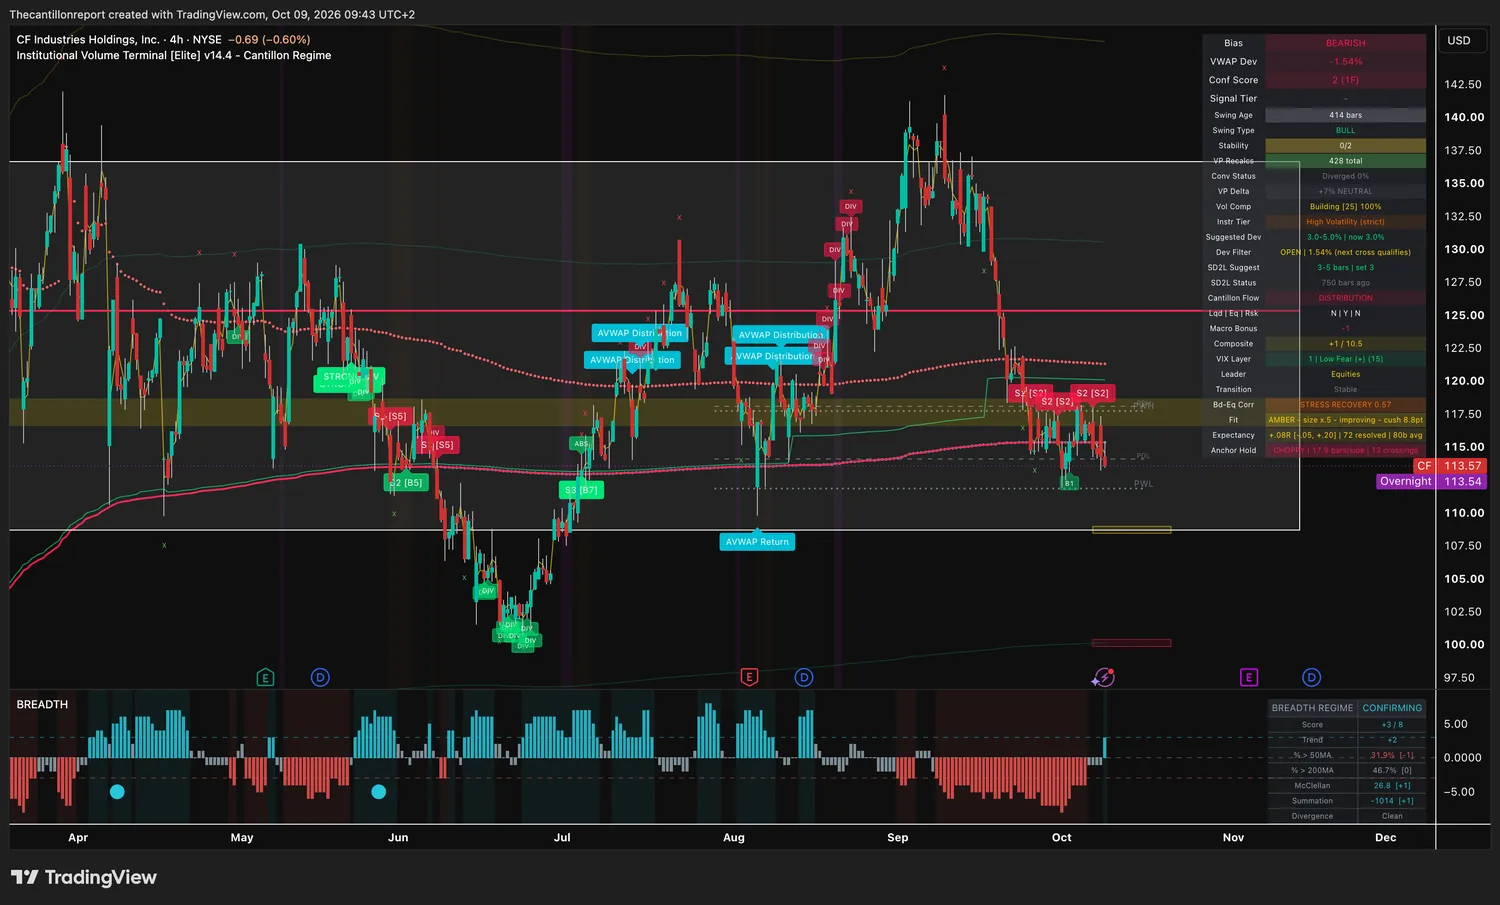Image resolution: width=1500 pixels, height=905 pixels.
Task: Click the BREADTH pane label
Action: 42,705
